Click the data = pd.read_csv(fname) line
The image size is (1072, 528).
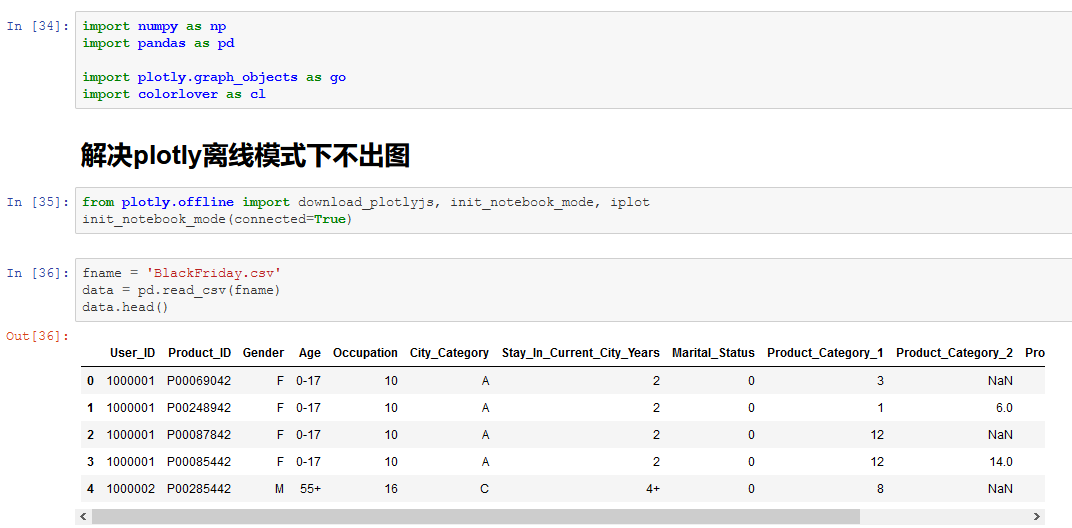(x=182, y=290)
